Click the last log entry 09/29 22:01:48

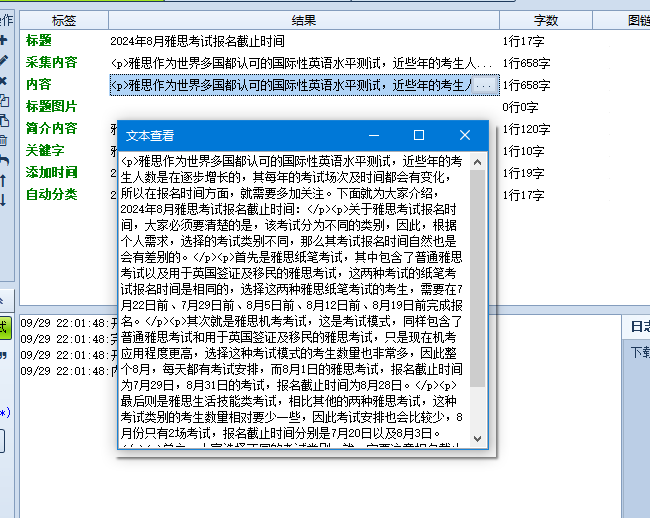[x=69, y=371]
